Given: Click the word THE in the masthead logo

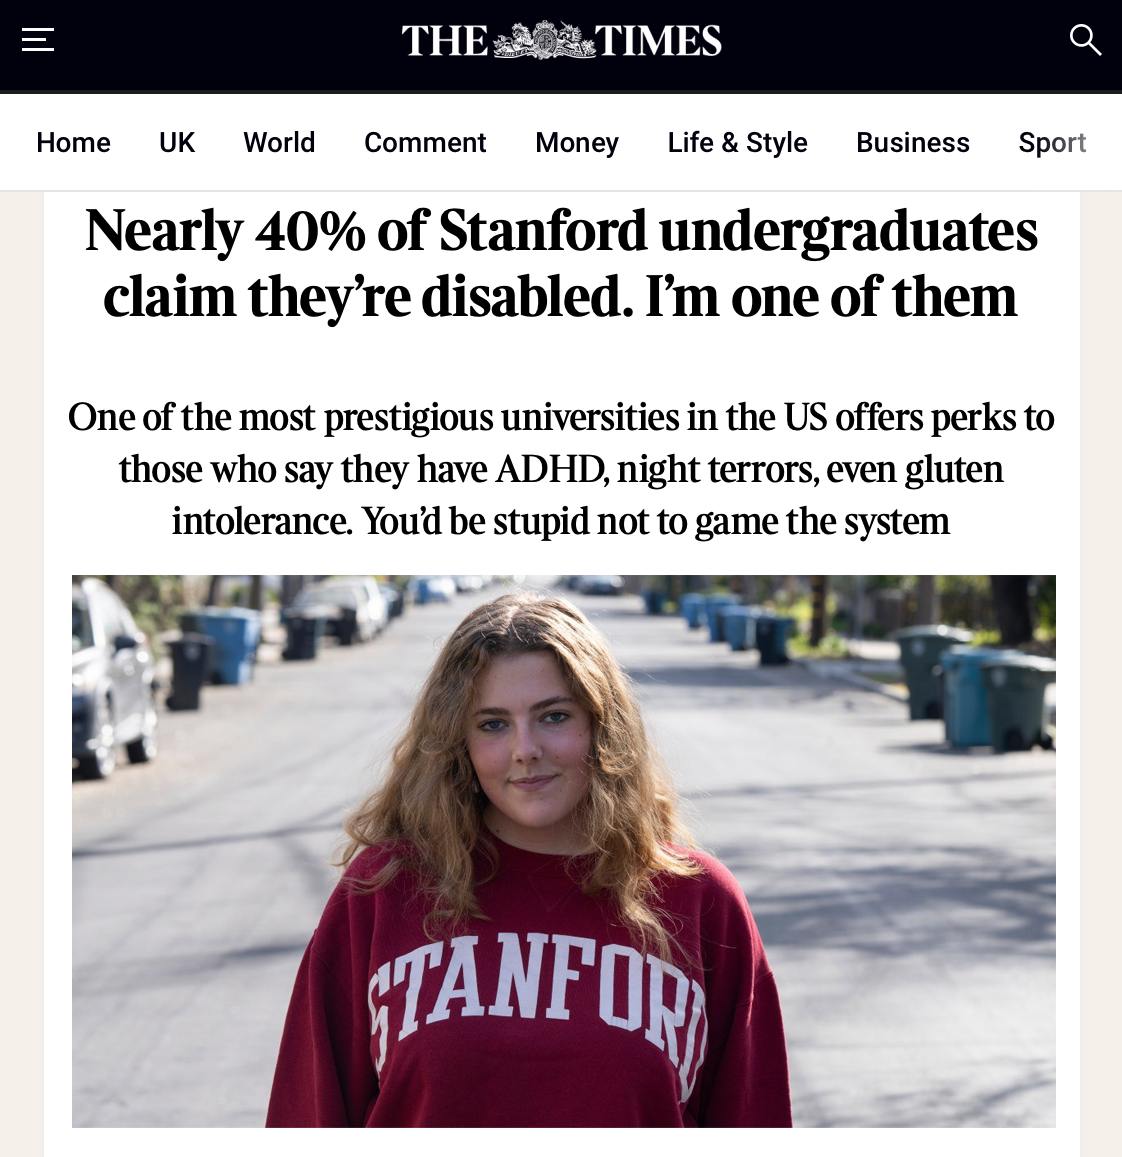Looking at the screenshot, I should tap(444, 41).
